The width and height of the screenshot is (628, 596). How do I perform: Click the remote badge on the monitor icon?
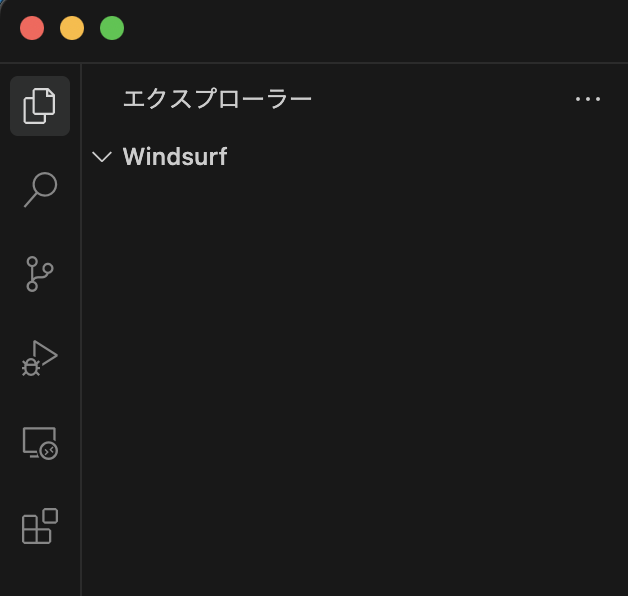tap(49, 451)
